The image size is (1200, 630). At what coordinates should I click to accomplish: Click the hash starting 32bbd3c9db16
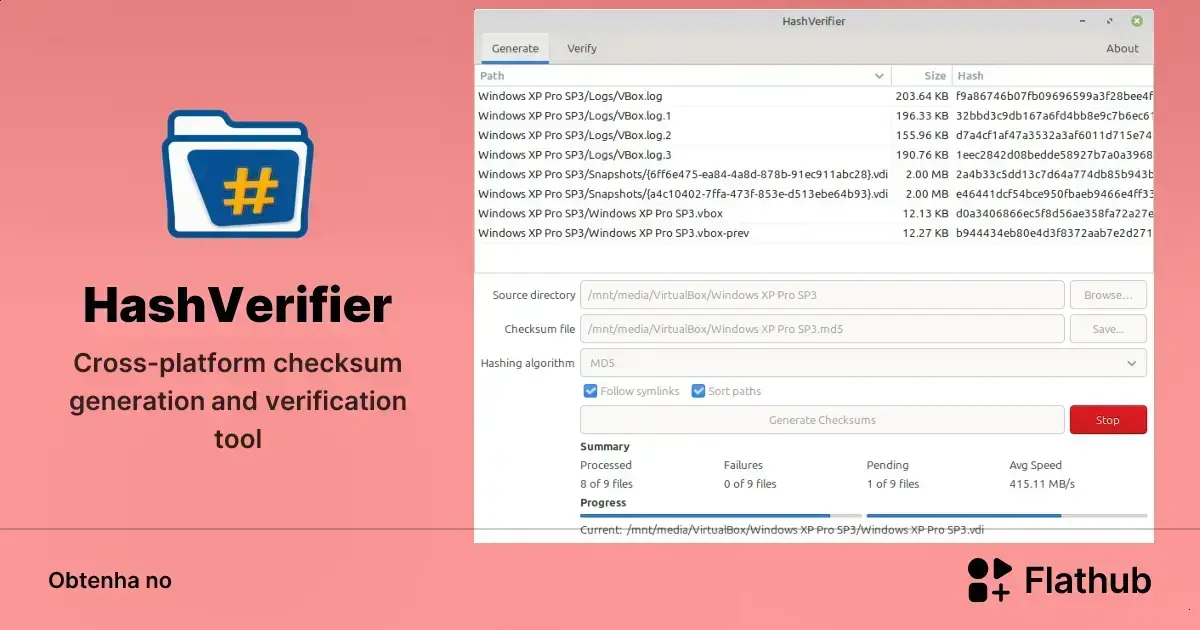[x=1054, y=116]
